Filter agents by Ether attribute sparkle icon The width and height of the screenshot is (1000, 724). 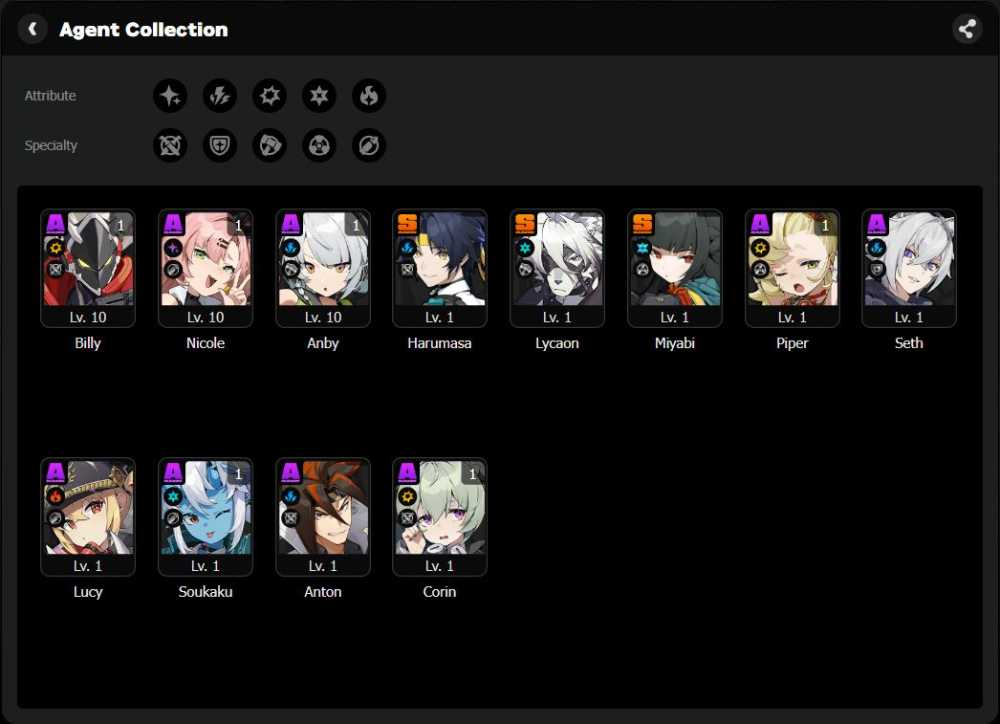click(x=170, y=96)
